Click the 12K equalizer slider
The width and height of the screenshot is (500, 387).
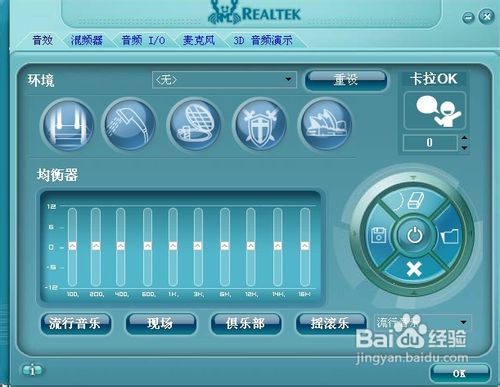(x=251, y=247)
